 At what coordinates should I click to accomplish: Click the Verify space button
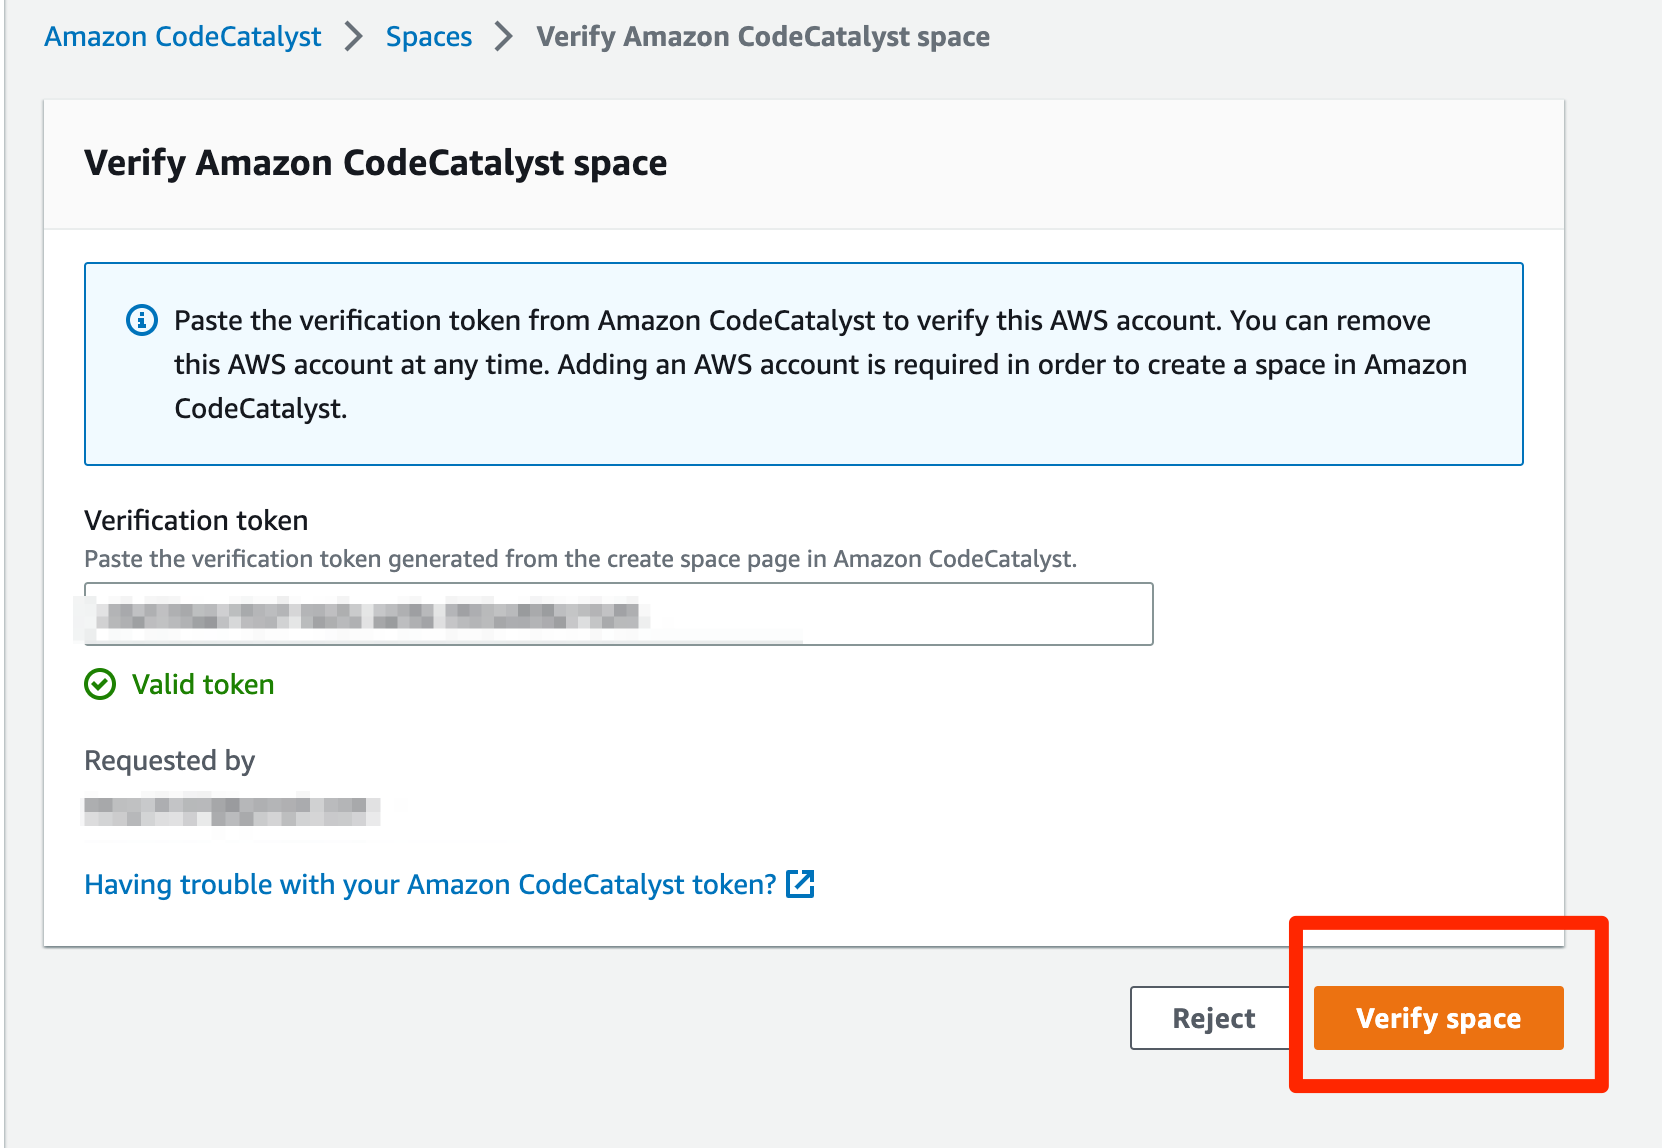click(1437, 1018)
